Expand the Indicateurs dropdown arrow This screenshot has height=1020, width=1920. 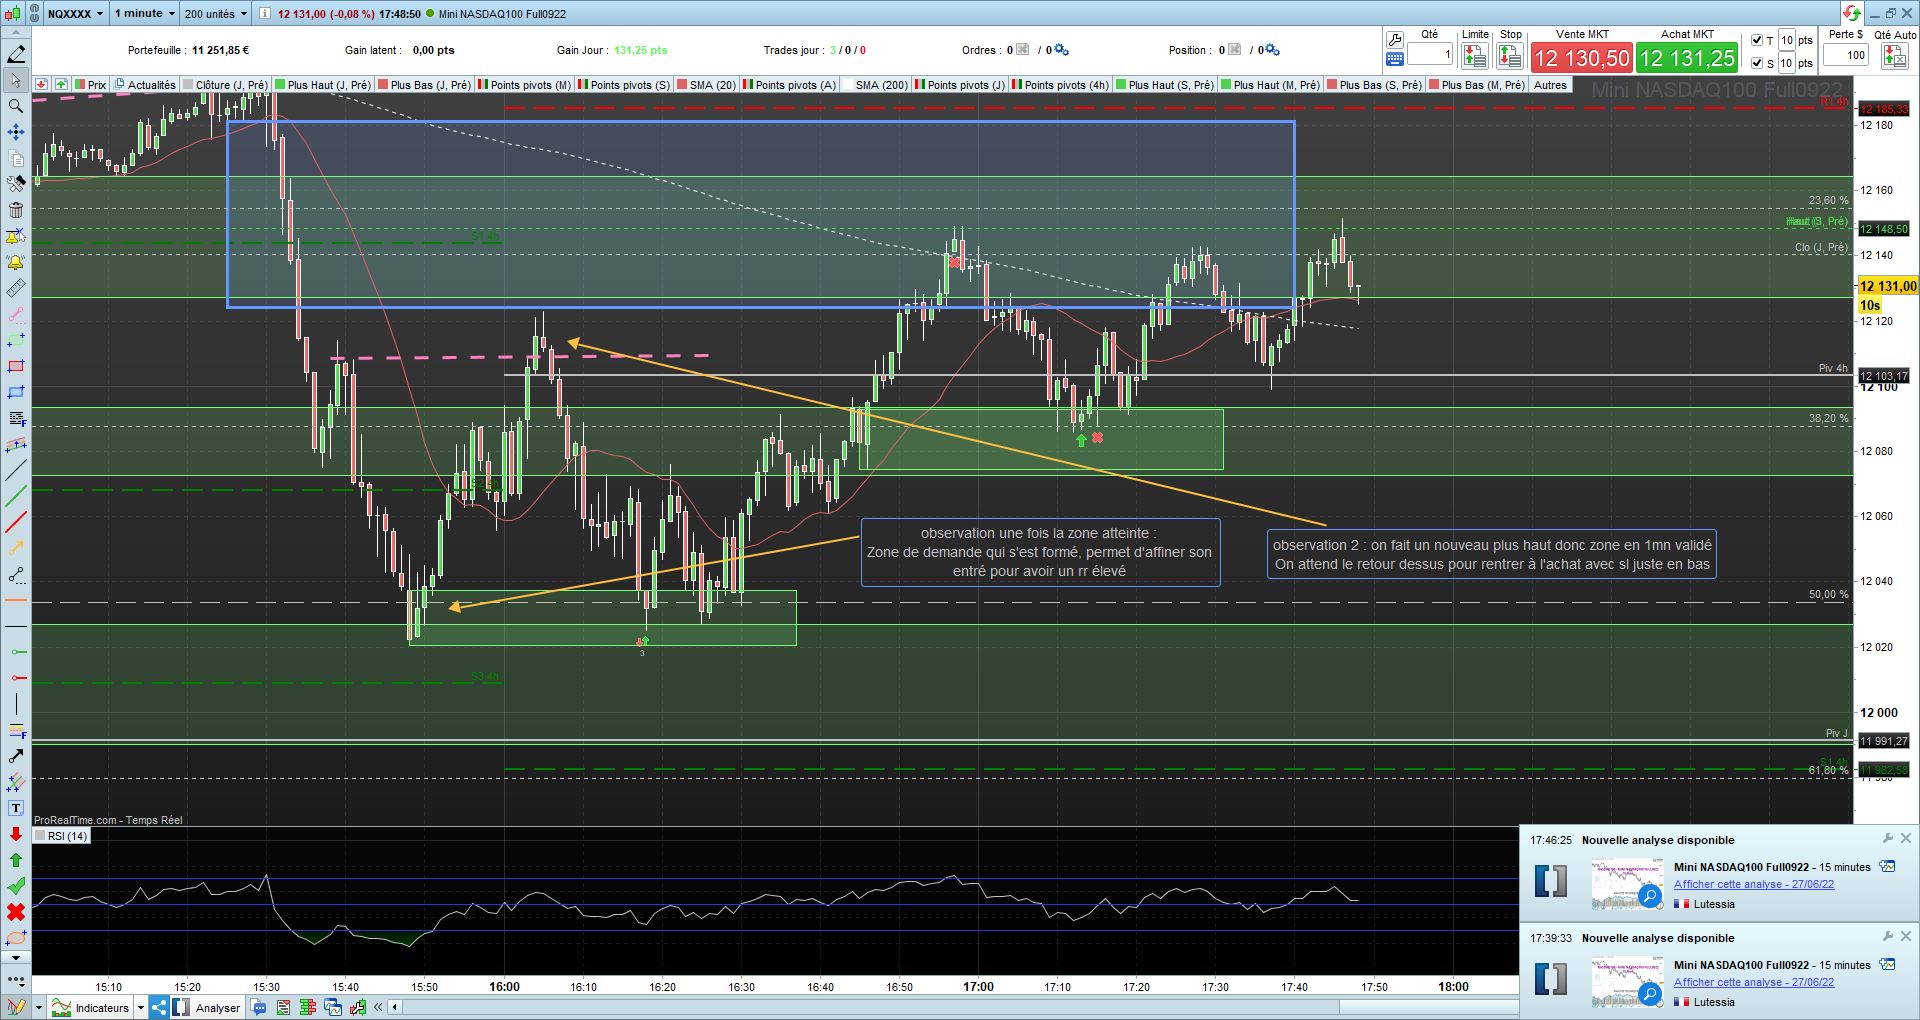[x=141, y=1007]
